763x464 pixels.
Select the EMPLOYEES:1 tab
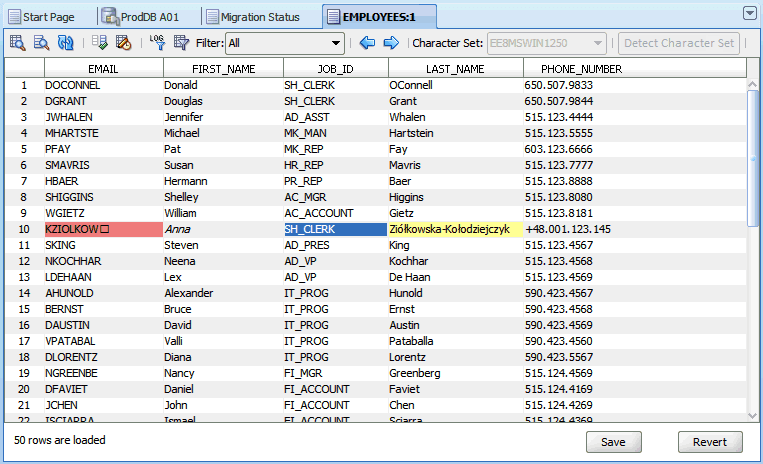379,17
